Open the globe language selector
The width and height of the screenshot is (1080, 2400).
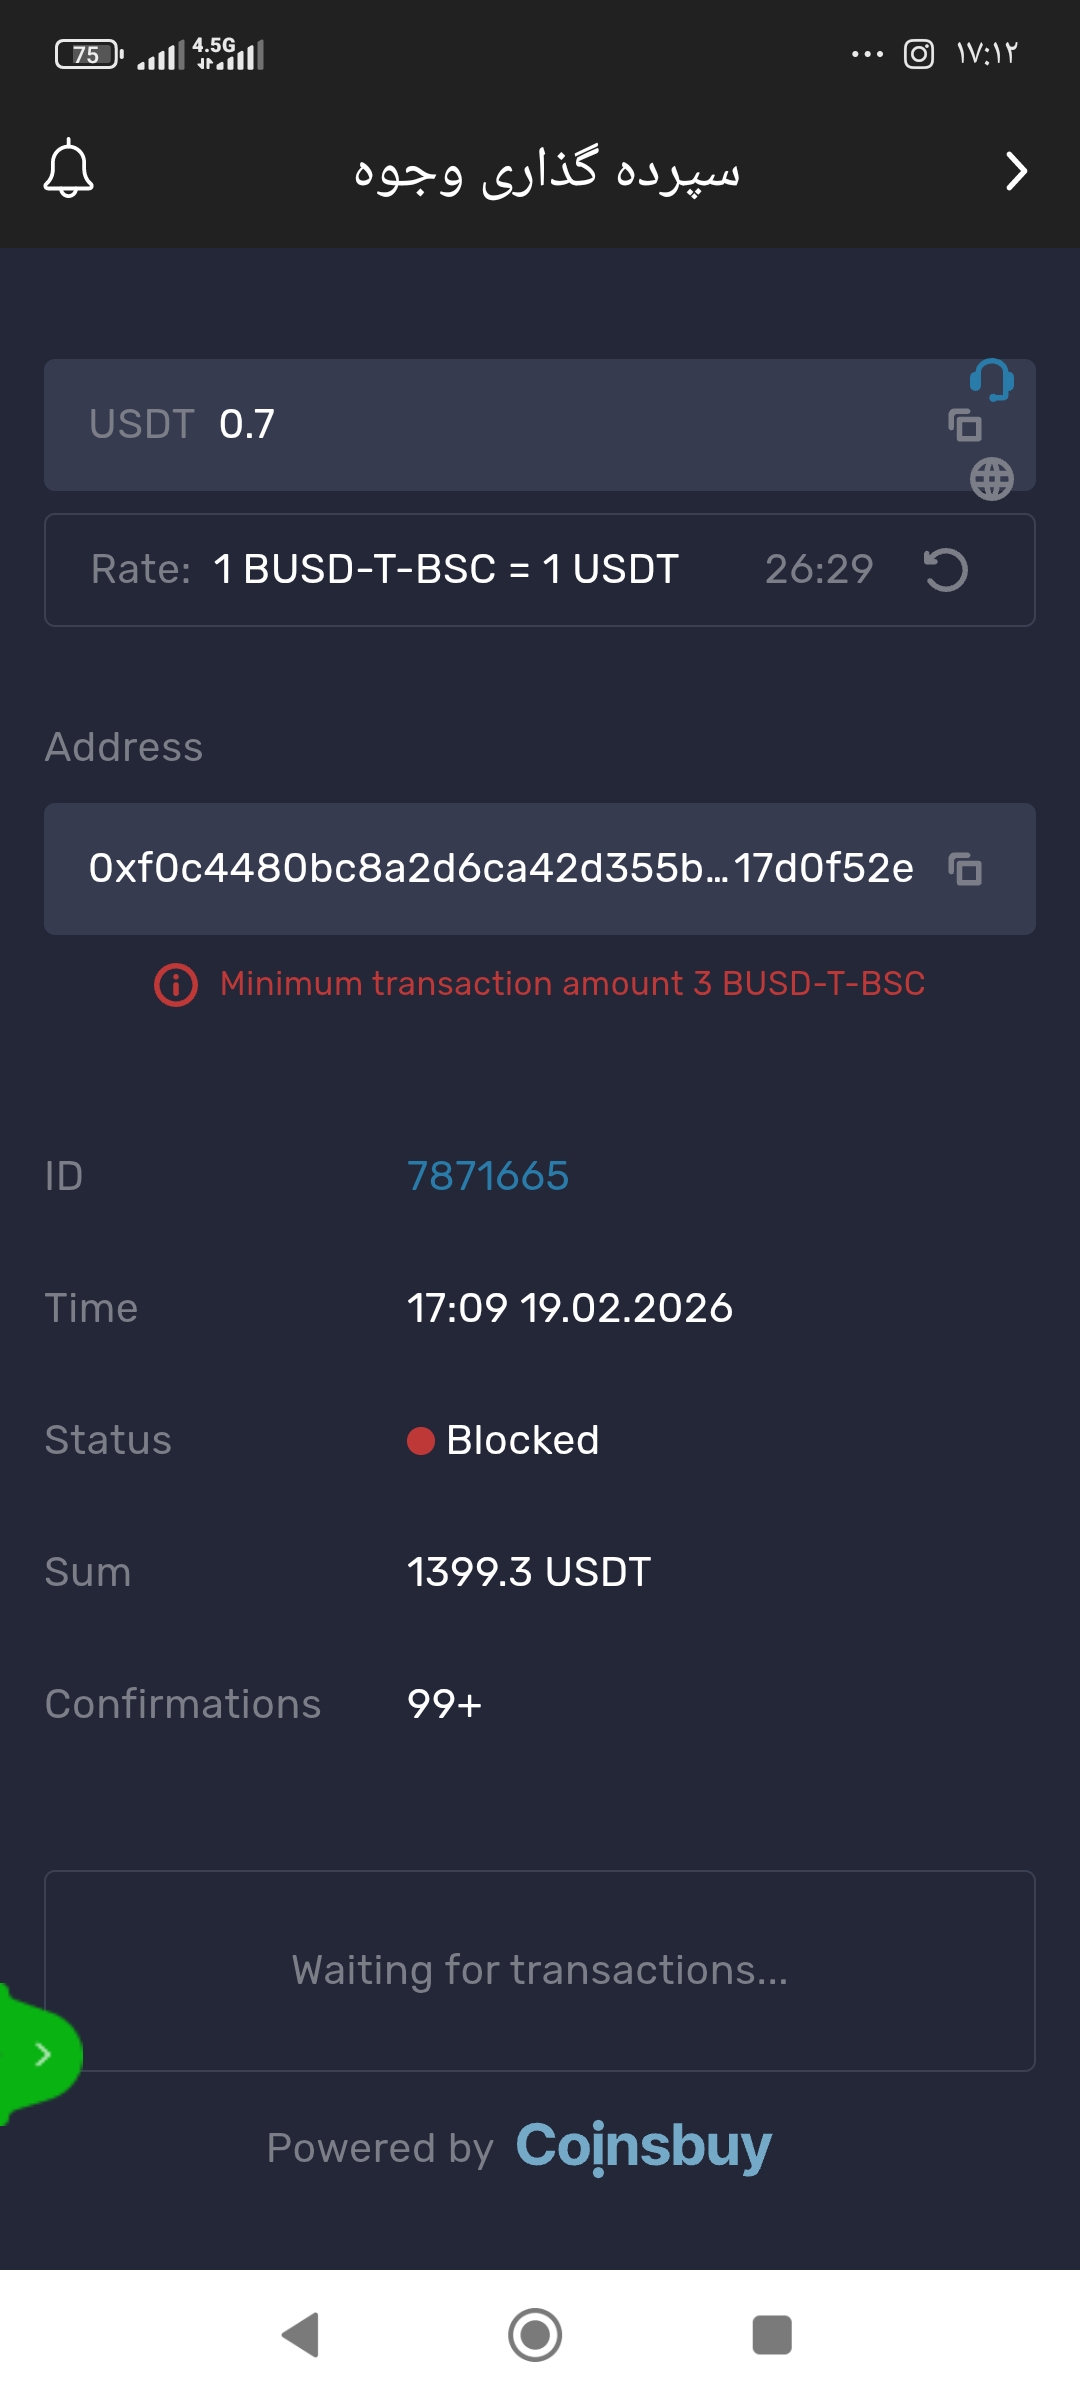[991, 479]
